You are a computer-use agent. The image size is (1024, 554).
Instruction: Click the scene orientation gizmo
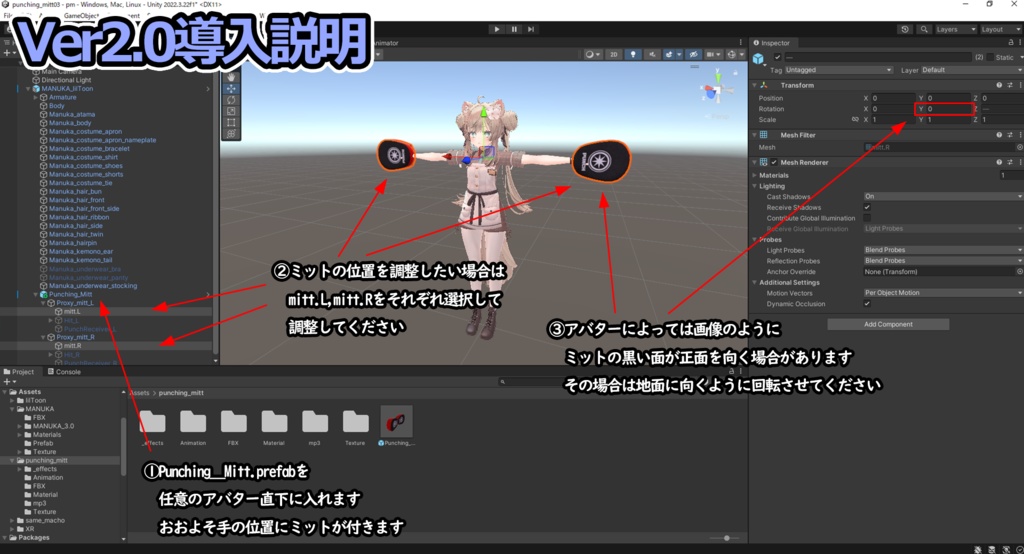pos(717,90)
